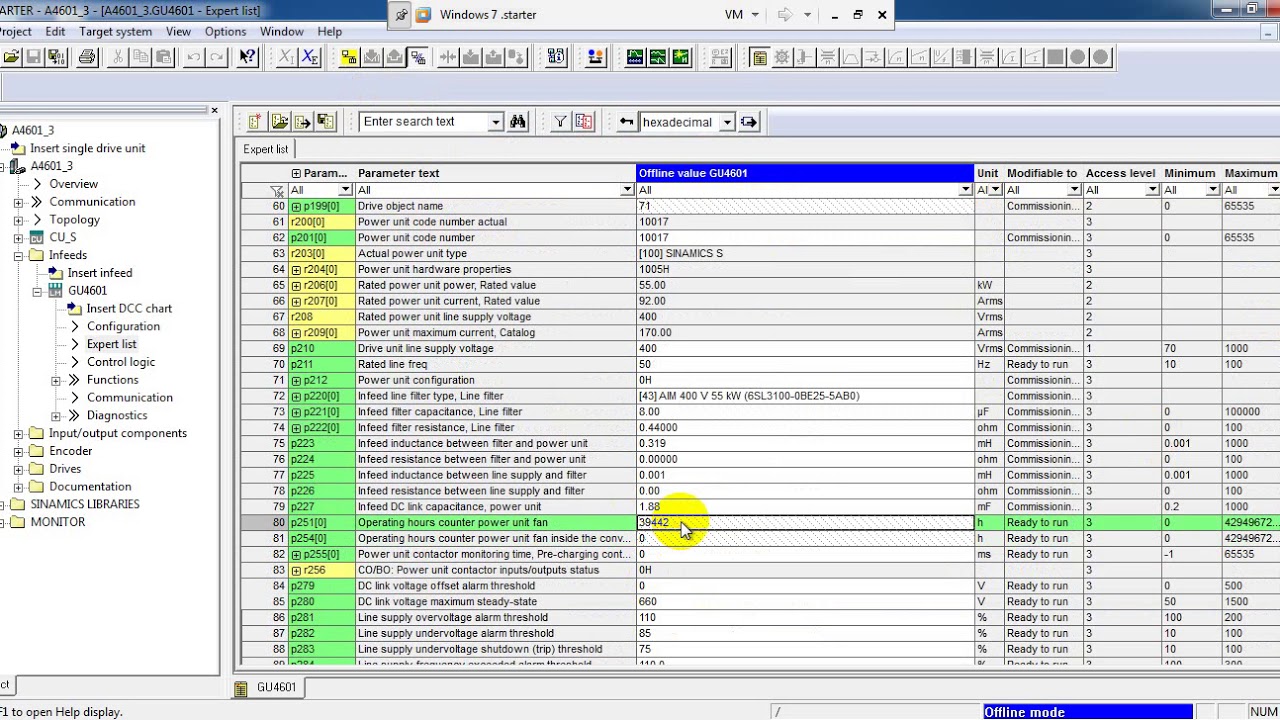Click the Expert list icon in the drive toolbar

[760, 57]
